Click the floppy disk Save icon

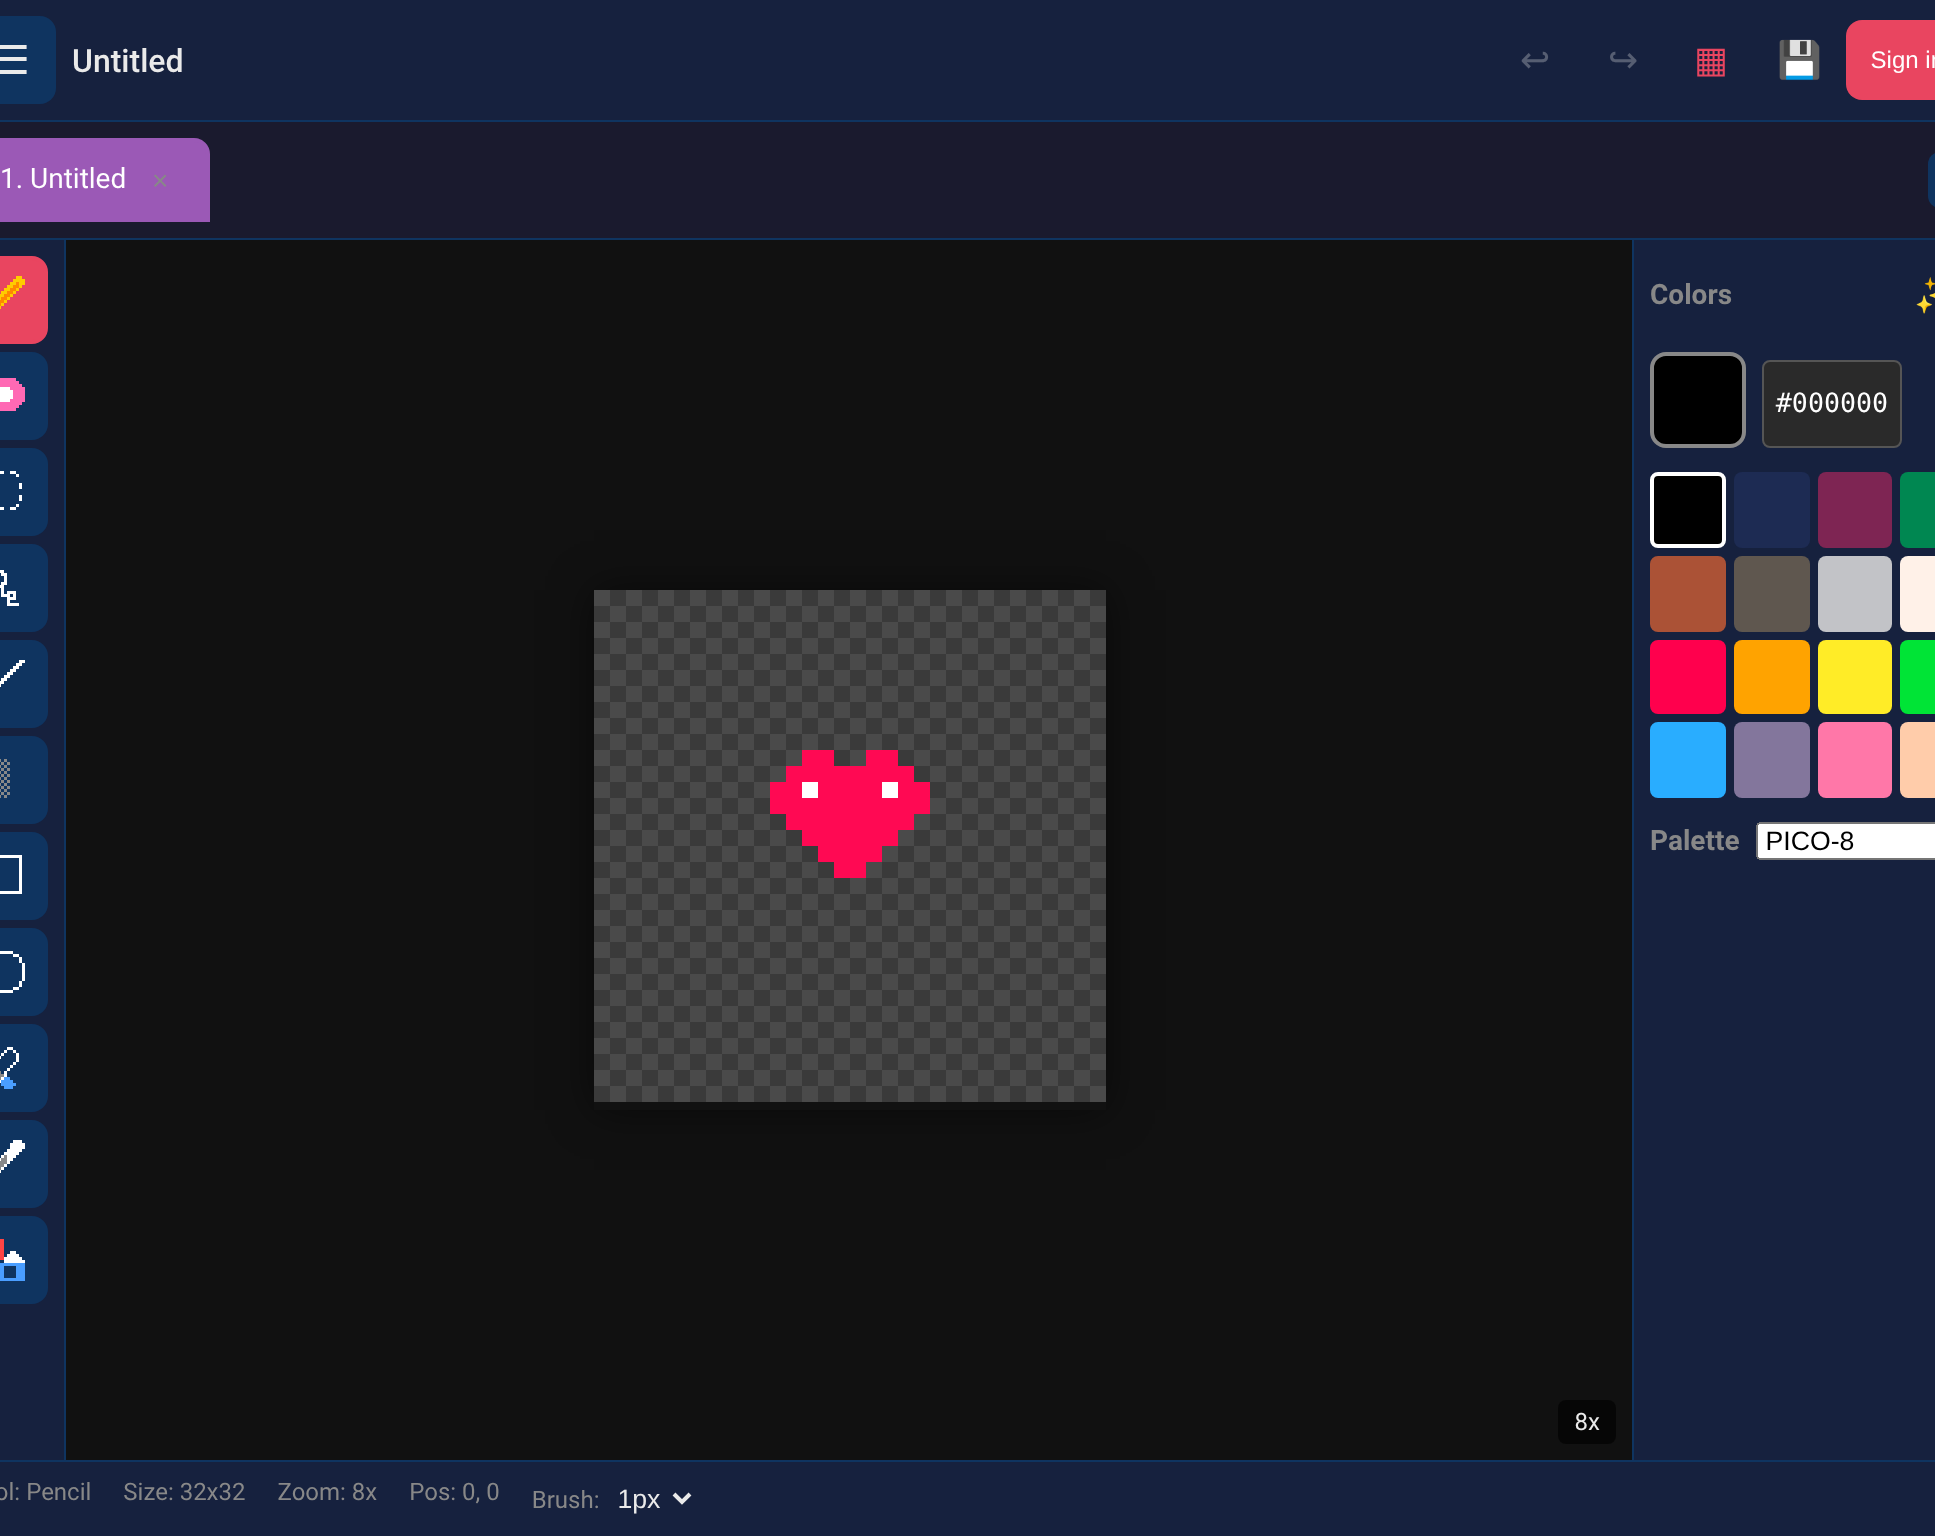click(1798, 61)
